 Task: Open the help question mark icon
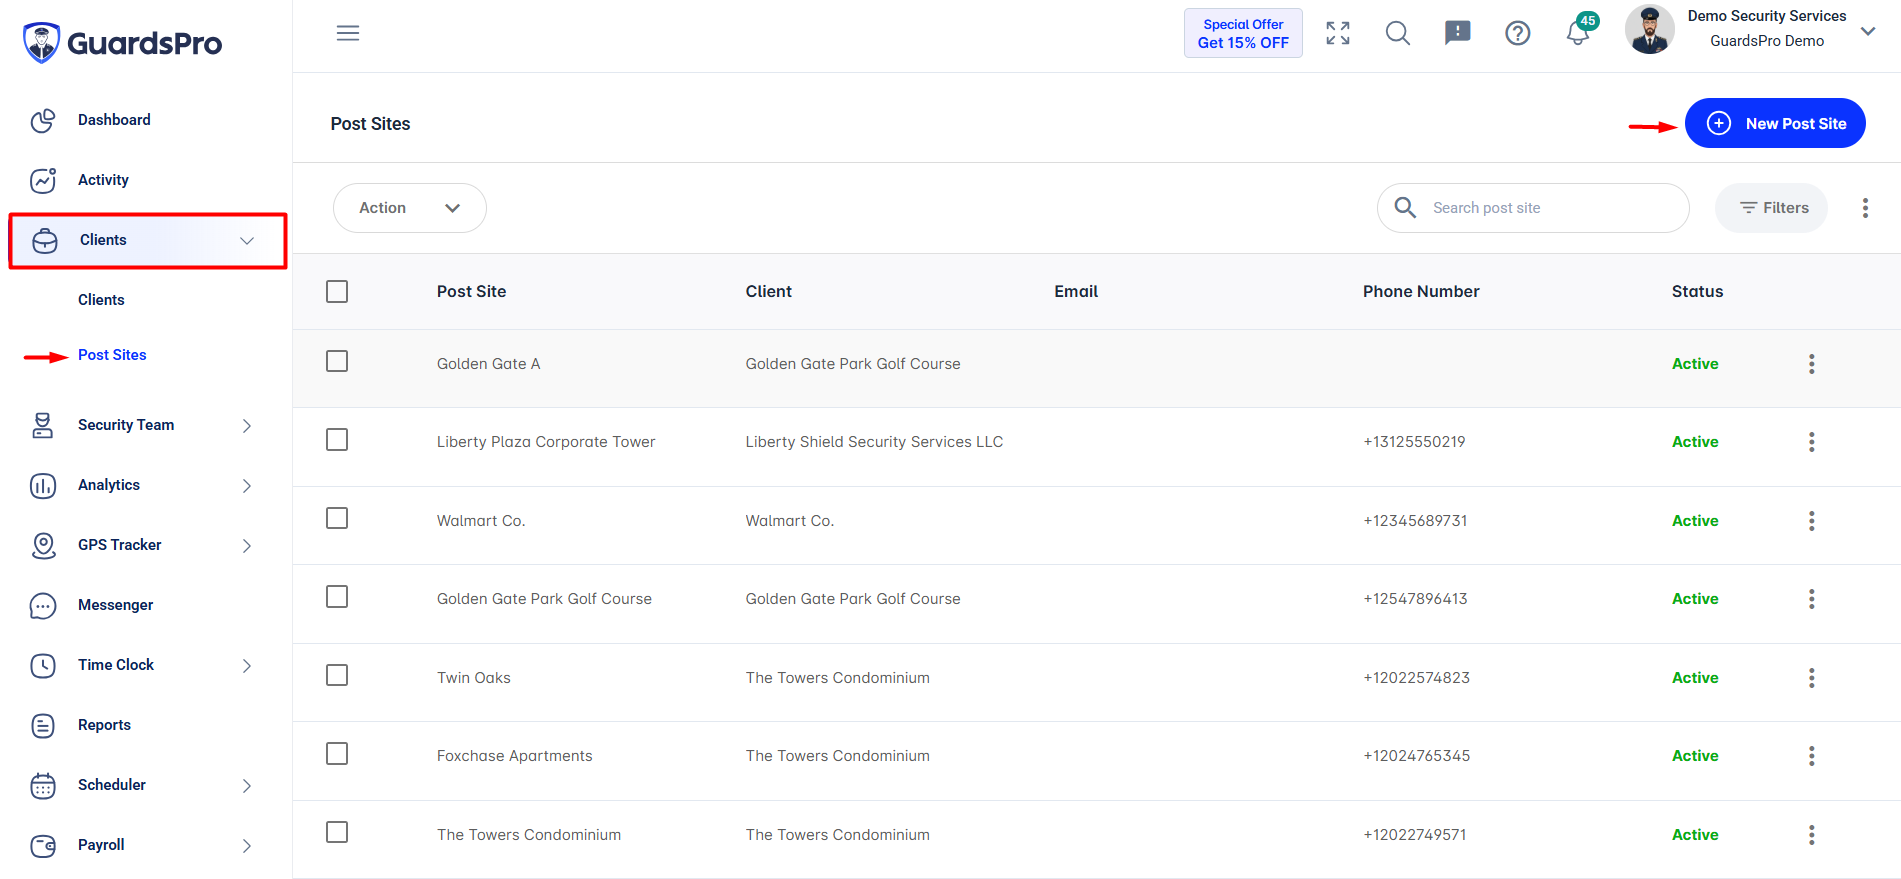(x=1518, y=33)
